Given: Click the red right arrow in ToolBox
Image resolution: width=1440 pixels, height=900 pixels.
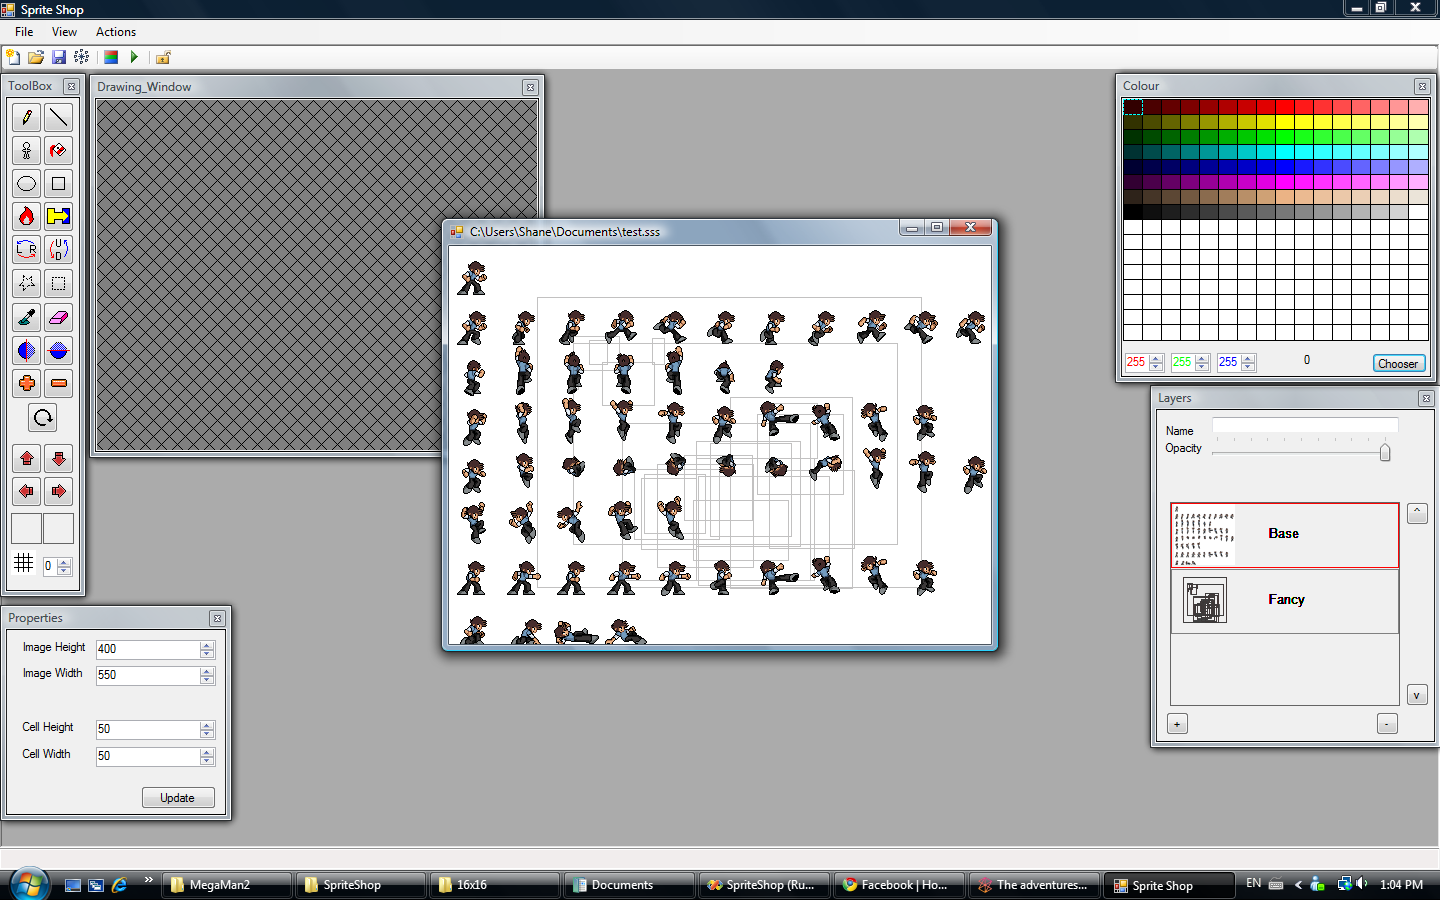Looking at the screenshot, I should (59, 491).
